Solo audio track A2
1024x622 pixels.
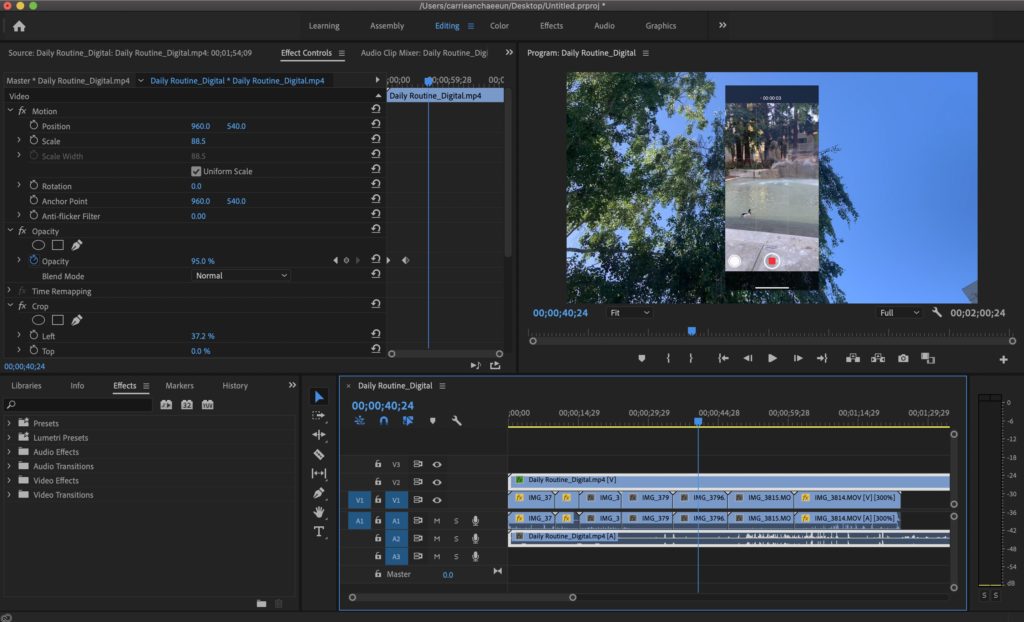pyautogui.click(x=456, y=539)
